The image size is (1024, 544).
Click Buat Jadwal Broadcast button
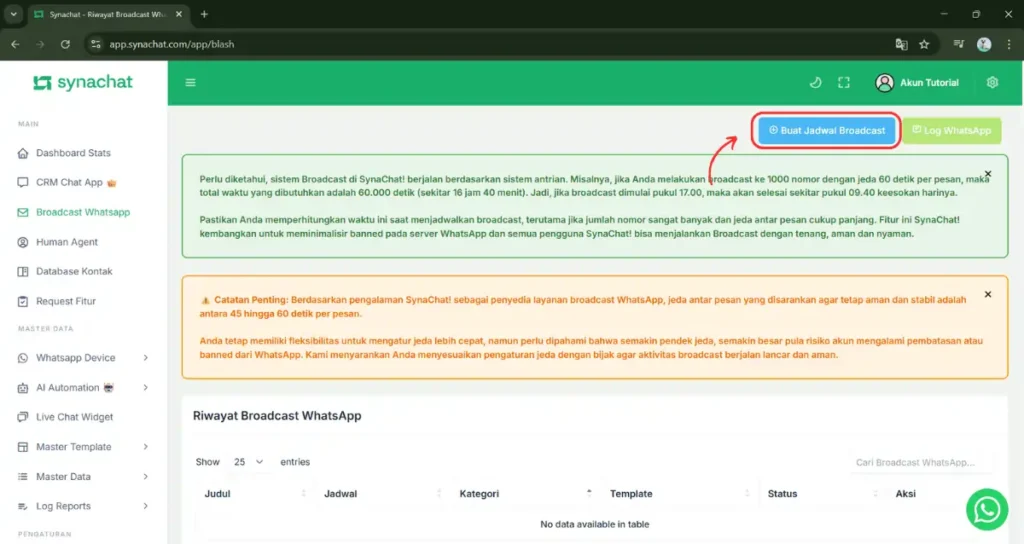click(x=826, y=131)
